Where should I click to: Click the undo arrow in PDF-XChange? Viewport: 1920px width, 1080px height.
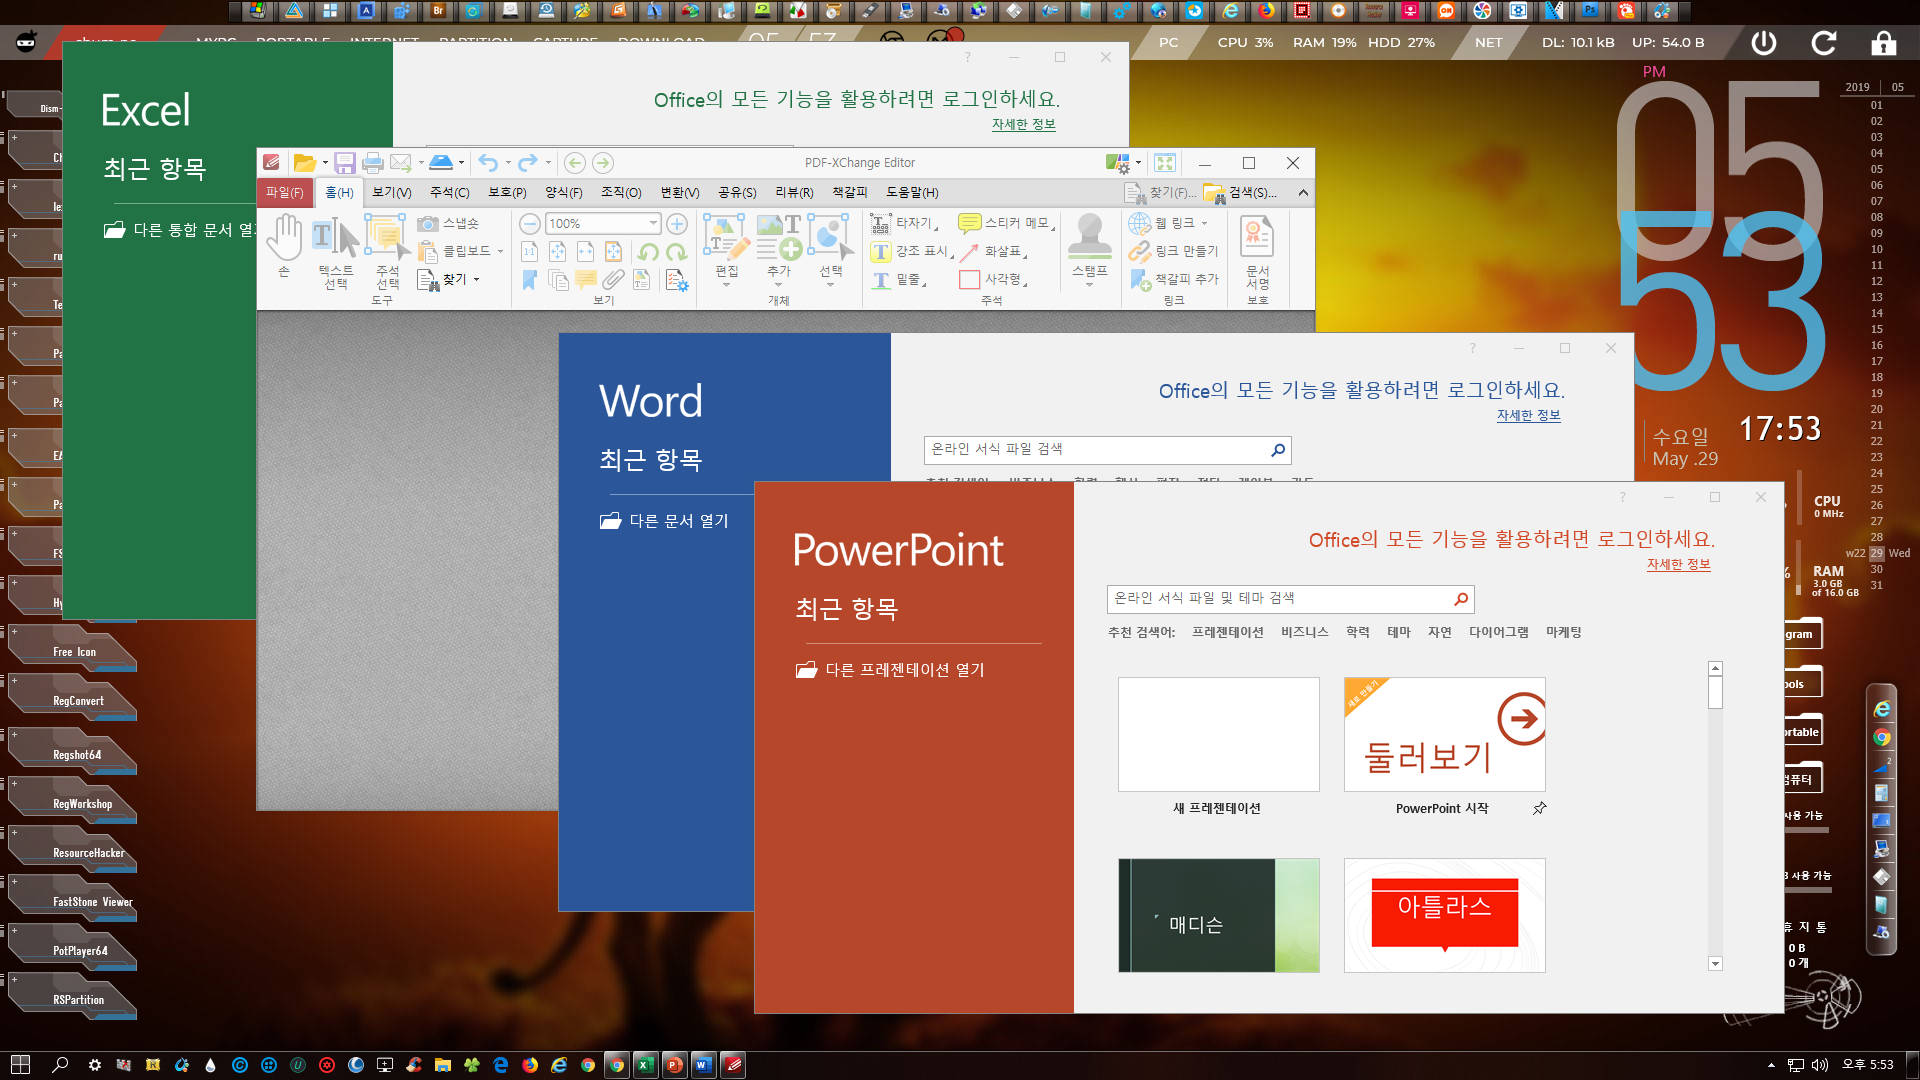click(488, 163)
